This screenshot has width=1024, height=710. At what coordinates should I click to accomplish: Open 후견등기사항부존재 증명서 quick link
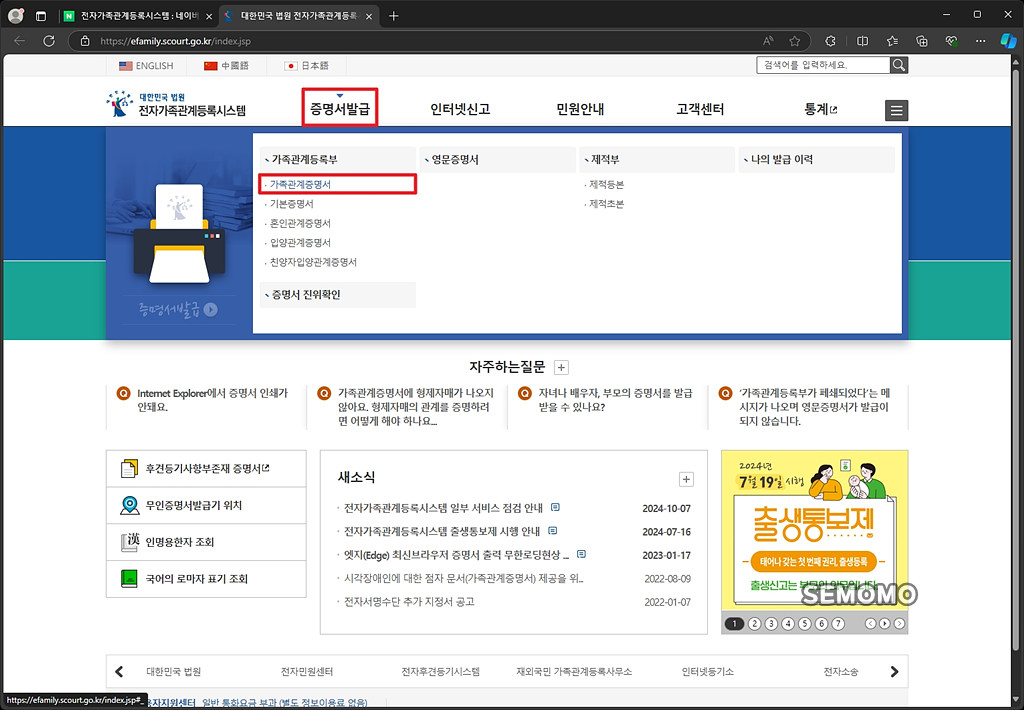point(206,468)
